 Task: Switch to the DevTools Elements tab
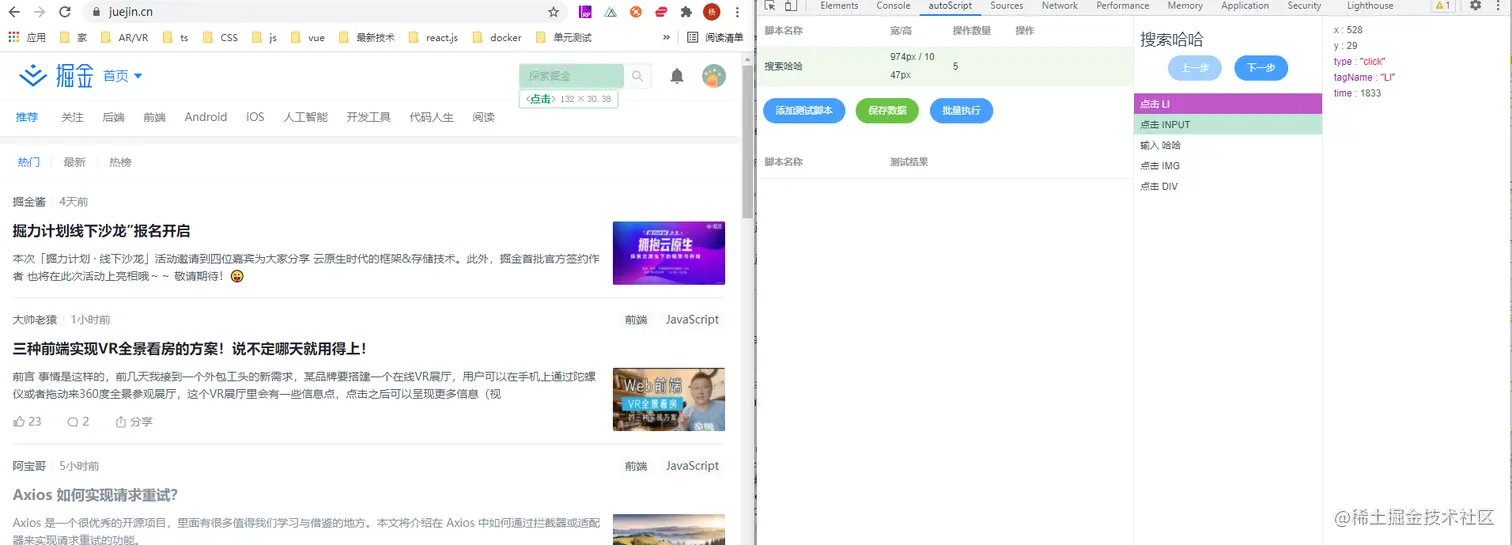coord(839,6)
